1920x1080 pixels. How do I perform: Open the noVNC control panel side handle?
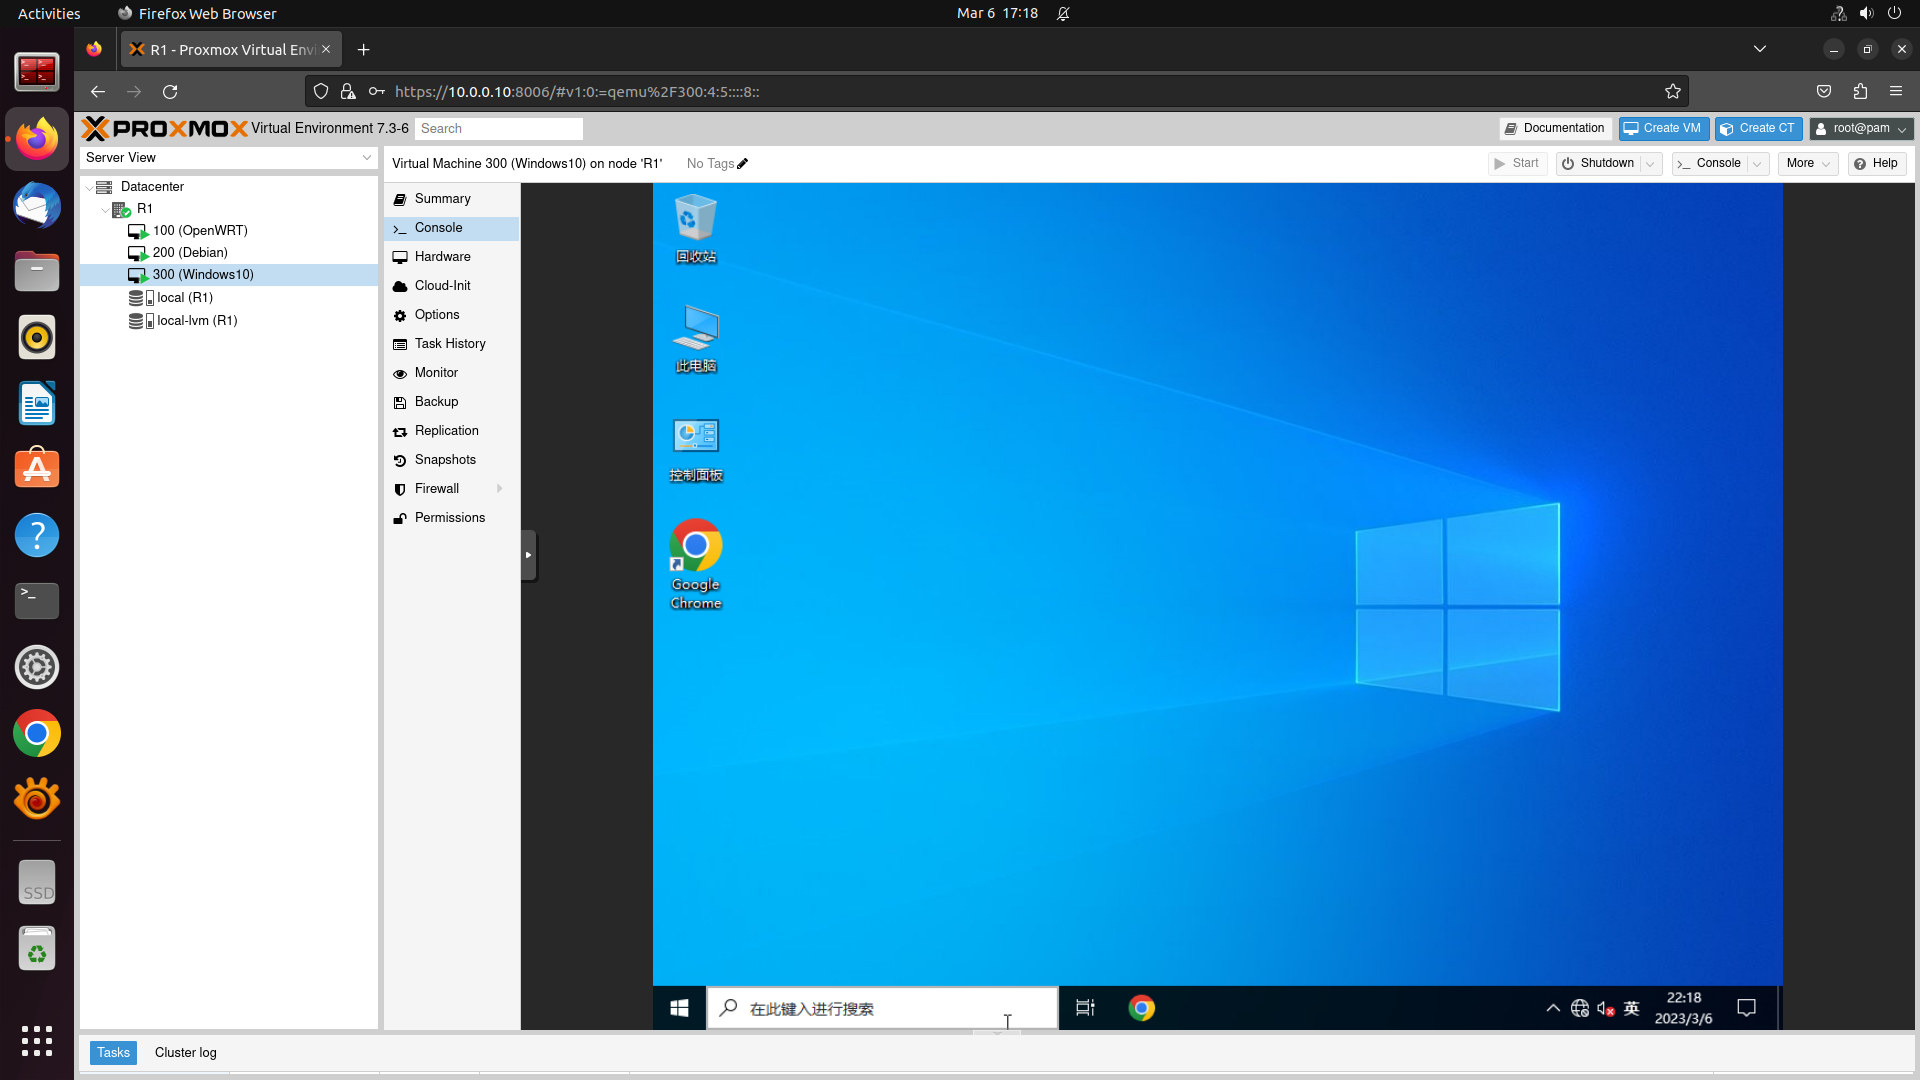[x=528, y=555]
